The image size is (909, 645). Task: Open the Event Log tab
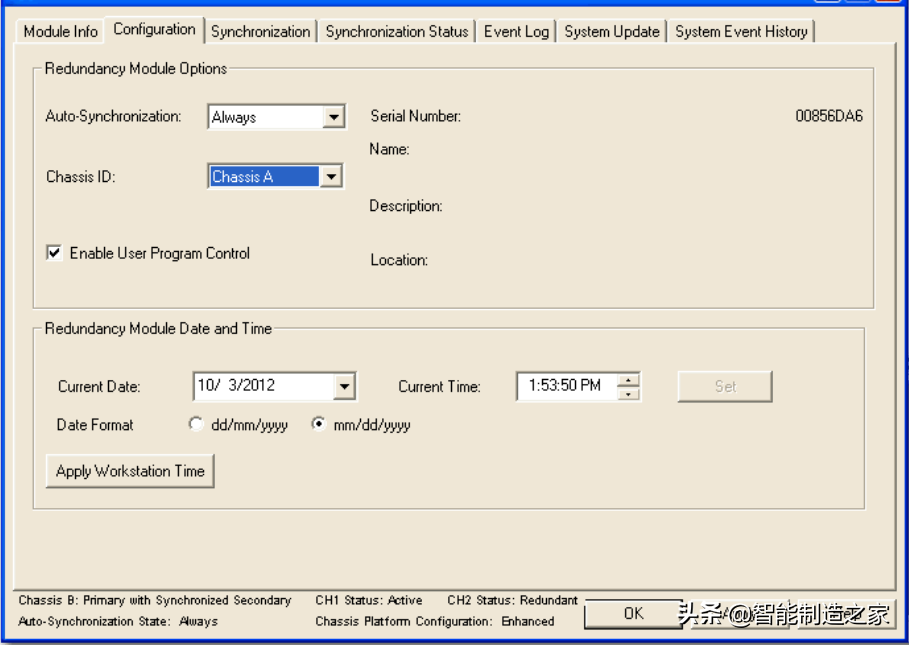pyautogui.click(x=516, y=31)
